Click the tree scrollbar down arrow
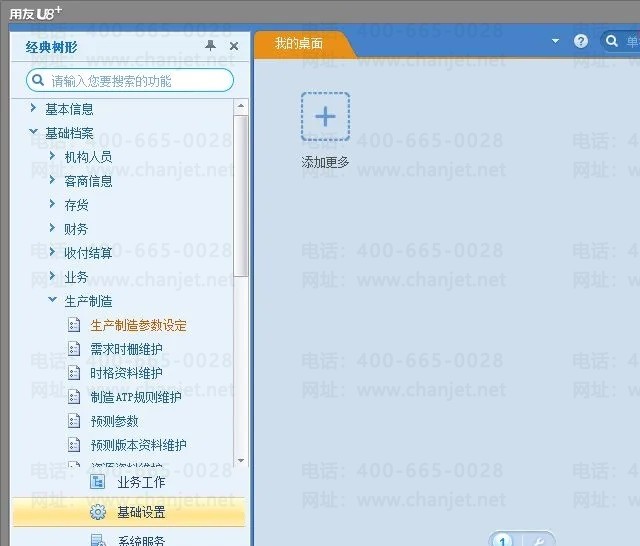 (x=241, y=460)
